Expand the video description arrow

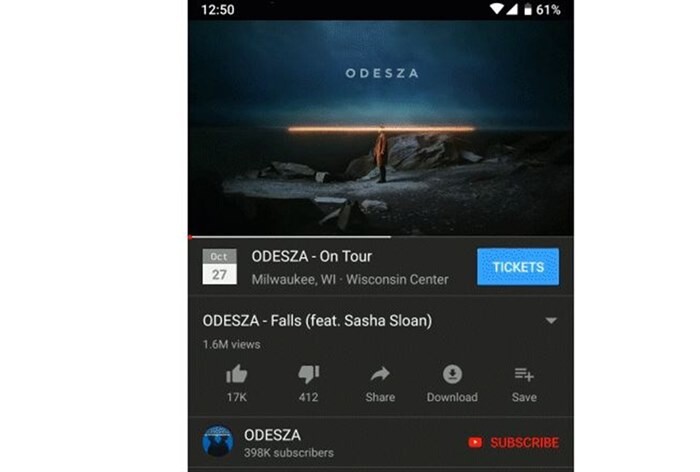click(x=551, y=321)
